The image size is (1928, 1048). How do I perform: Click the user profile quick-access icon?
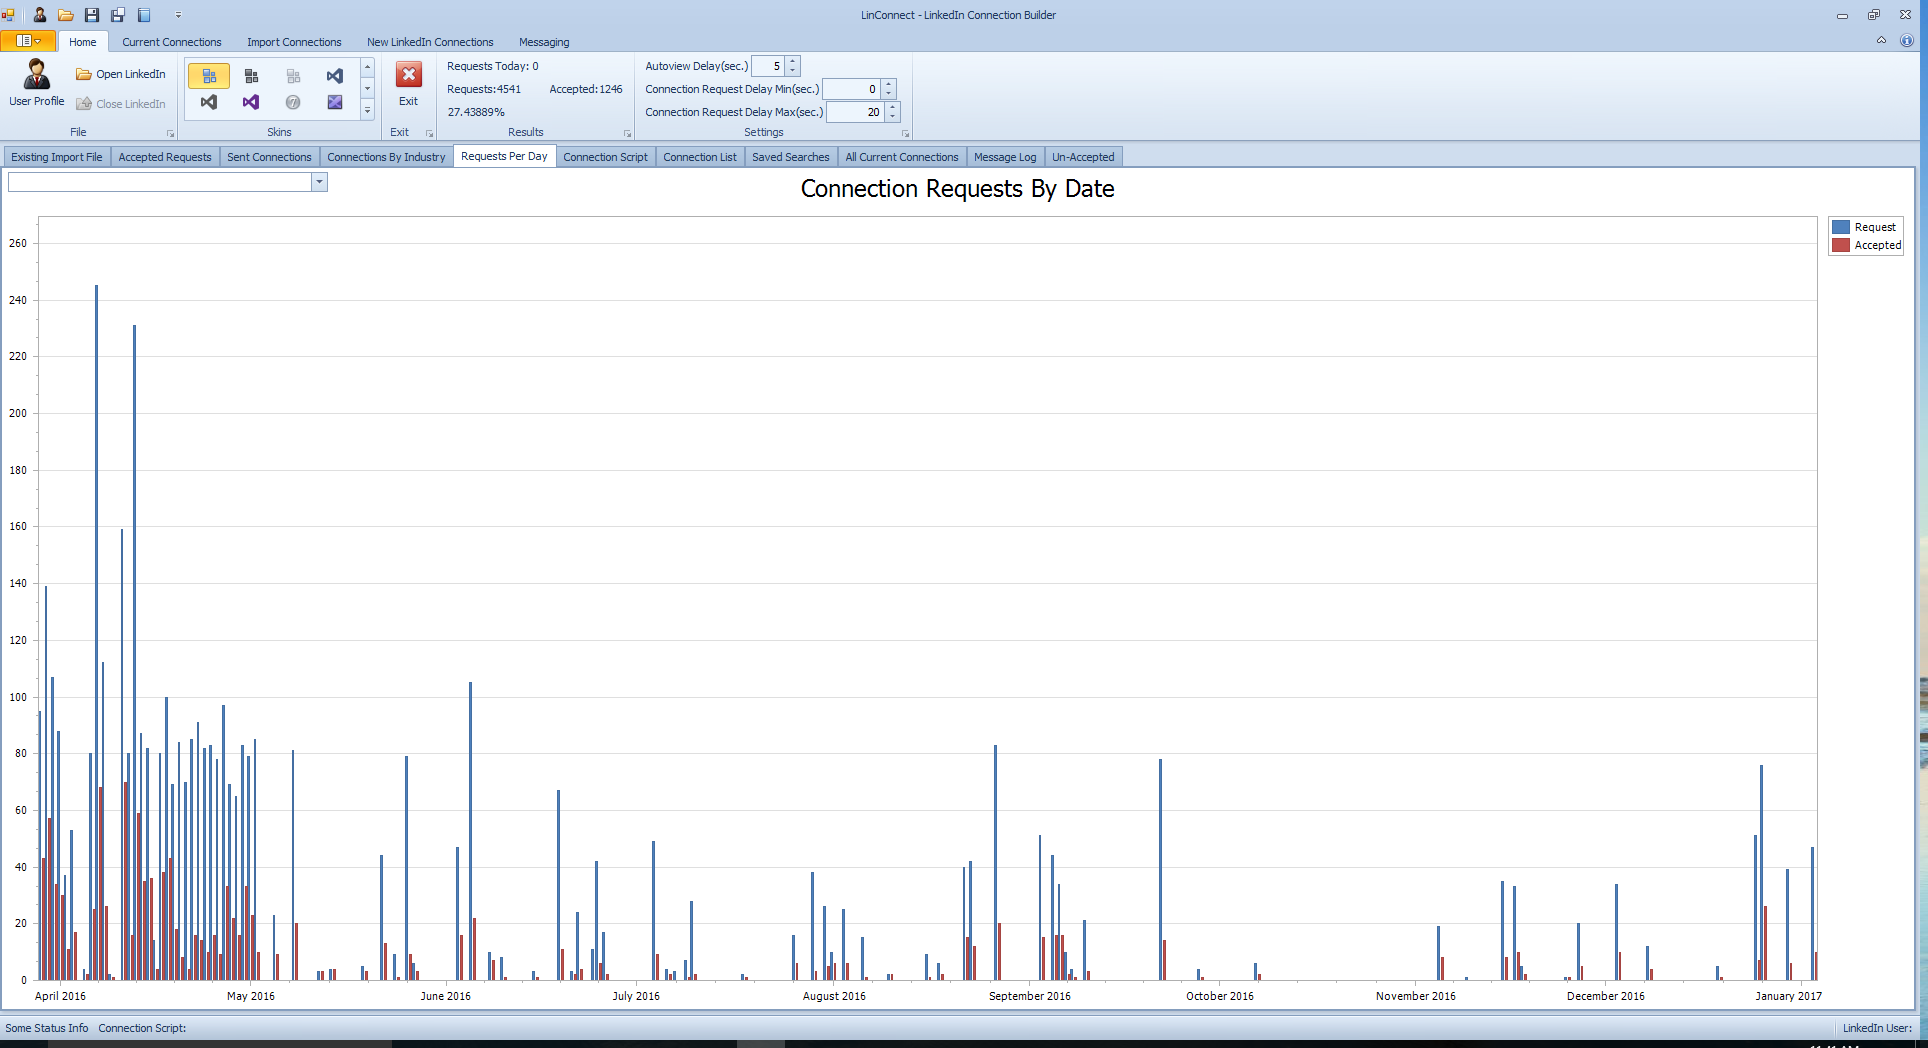pyautogui.click(x=39, y=15)
